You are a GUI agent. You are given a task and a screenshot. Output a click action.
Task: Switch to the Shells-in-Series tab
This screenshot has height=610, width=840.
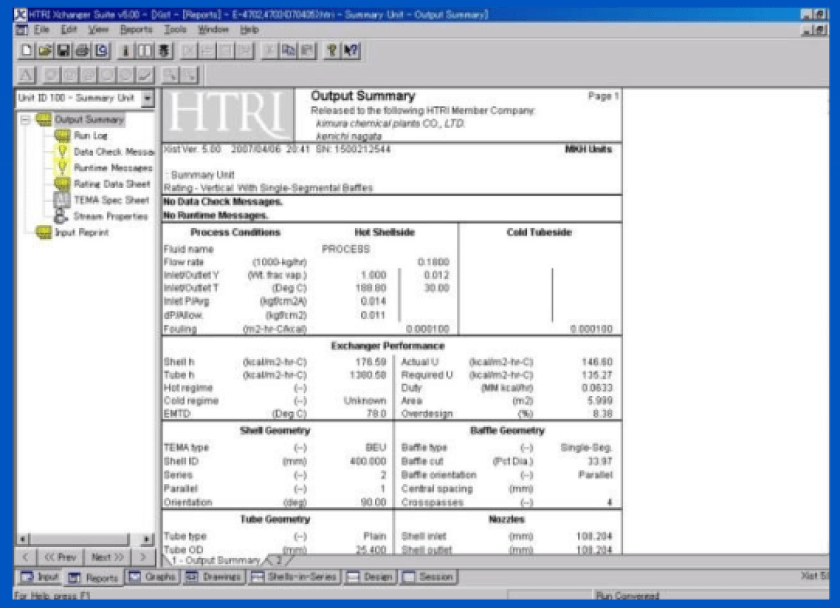click(x=296, y=577)
